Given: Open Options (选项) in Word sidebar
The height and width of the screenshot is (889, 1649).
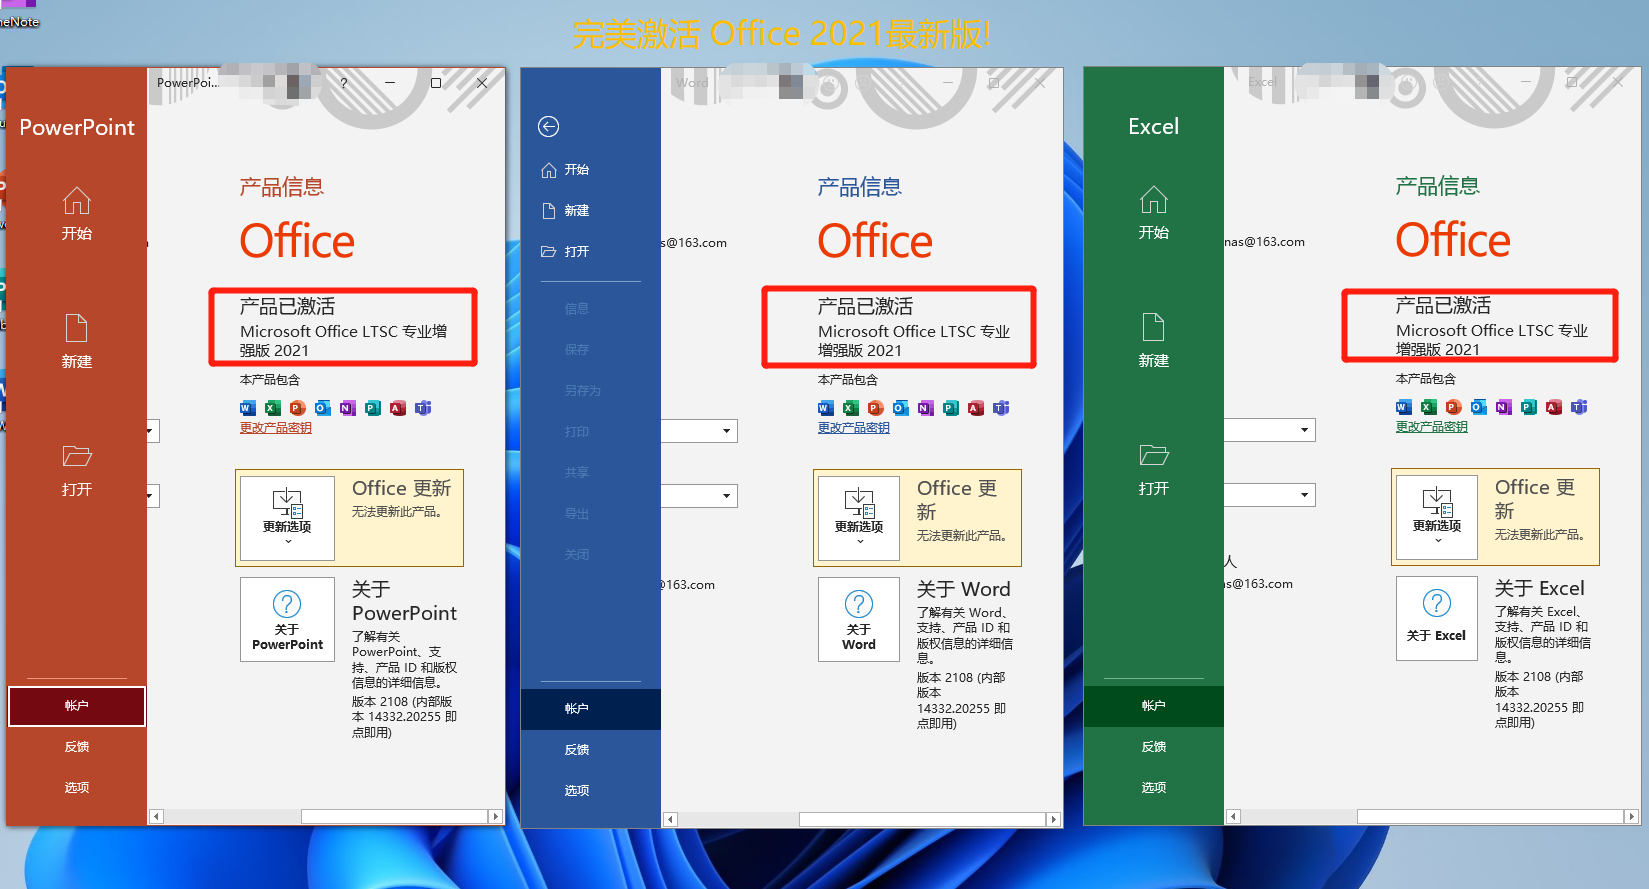Looking at the screenshot, I should [x=590, y=791].
